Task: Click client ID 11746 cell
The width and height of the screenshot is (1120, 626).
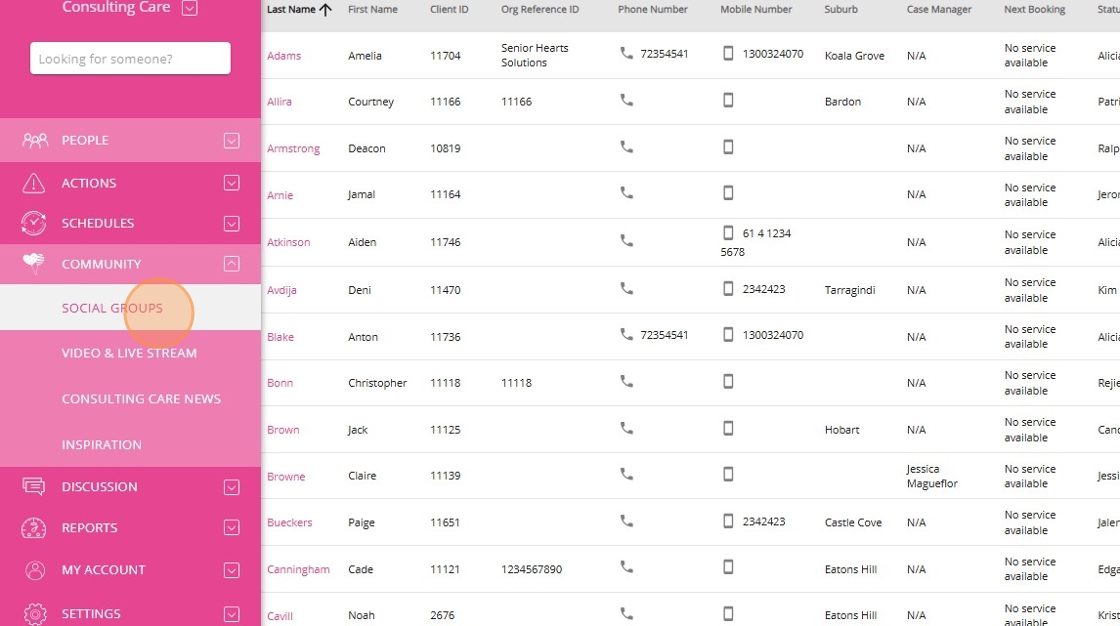Action: coord(445,242)
